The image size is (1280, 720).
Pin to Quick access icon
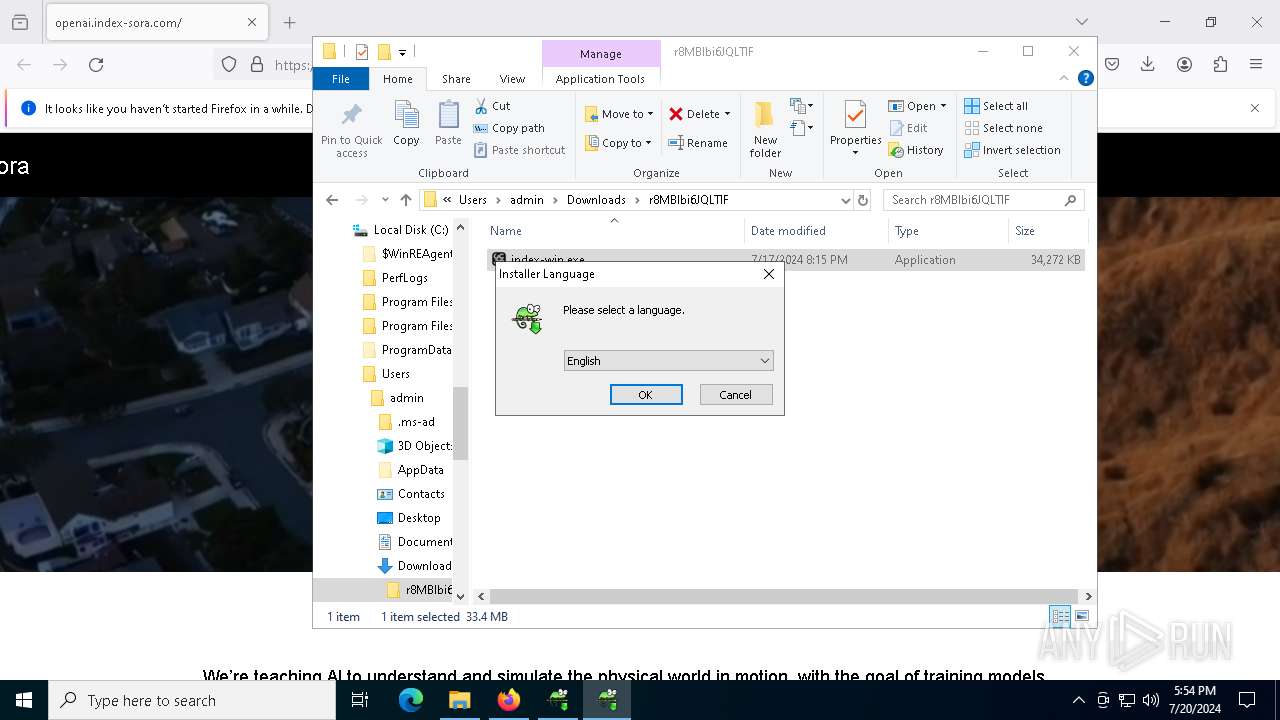click(351, 129)
